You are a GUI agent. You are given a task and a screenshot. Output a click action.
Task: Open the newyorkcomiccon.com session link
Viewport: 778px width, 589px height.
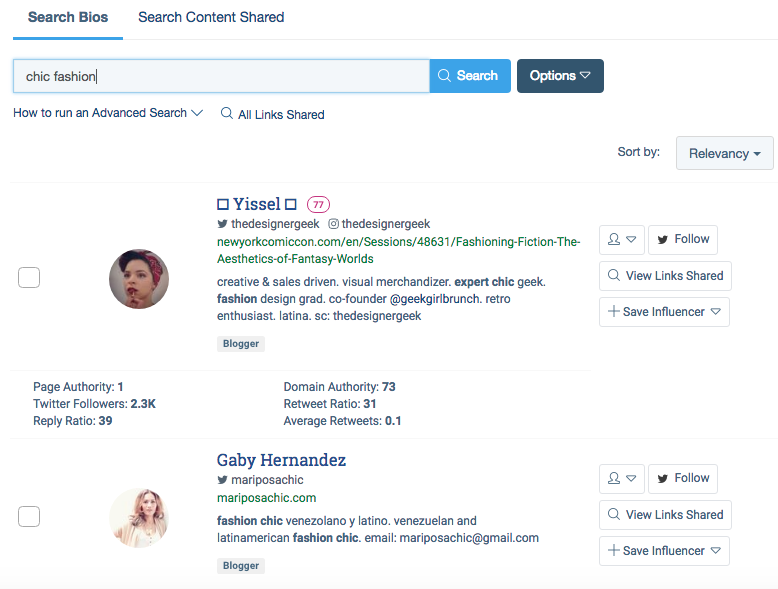coord(398,250)
